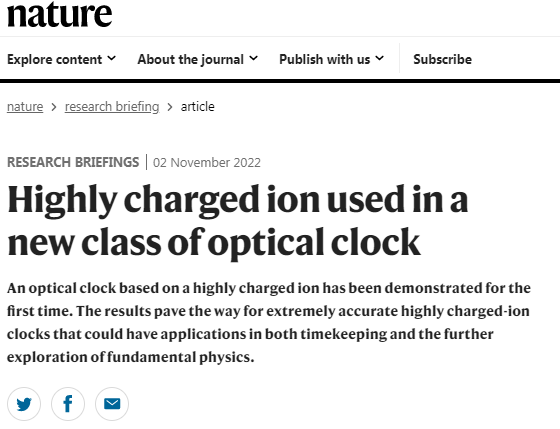Click breadcrumb arrow after research briefing
The image size is (560, 429).
coord(170,107)
